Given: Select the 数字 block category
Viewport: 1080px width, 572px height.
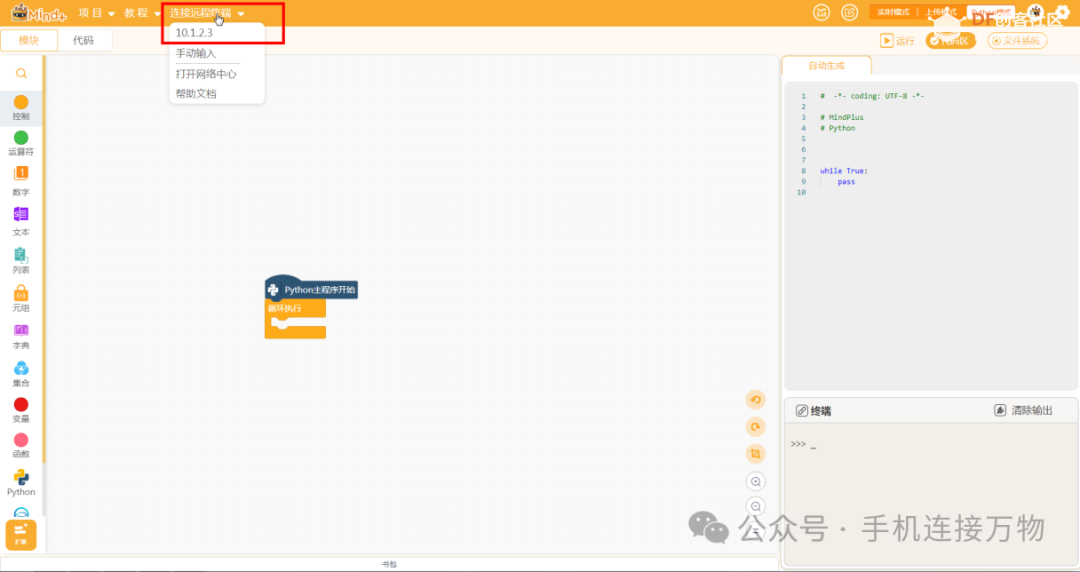Looking at the screenshot, I should click(x=21, y=181).
